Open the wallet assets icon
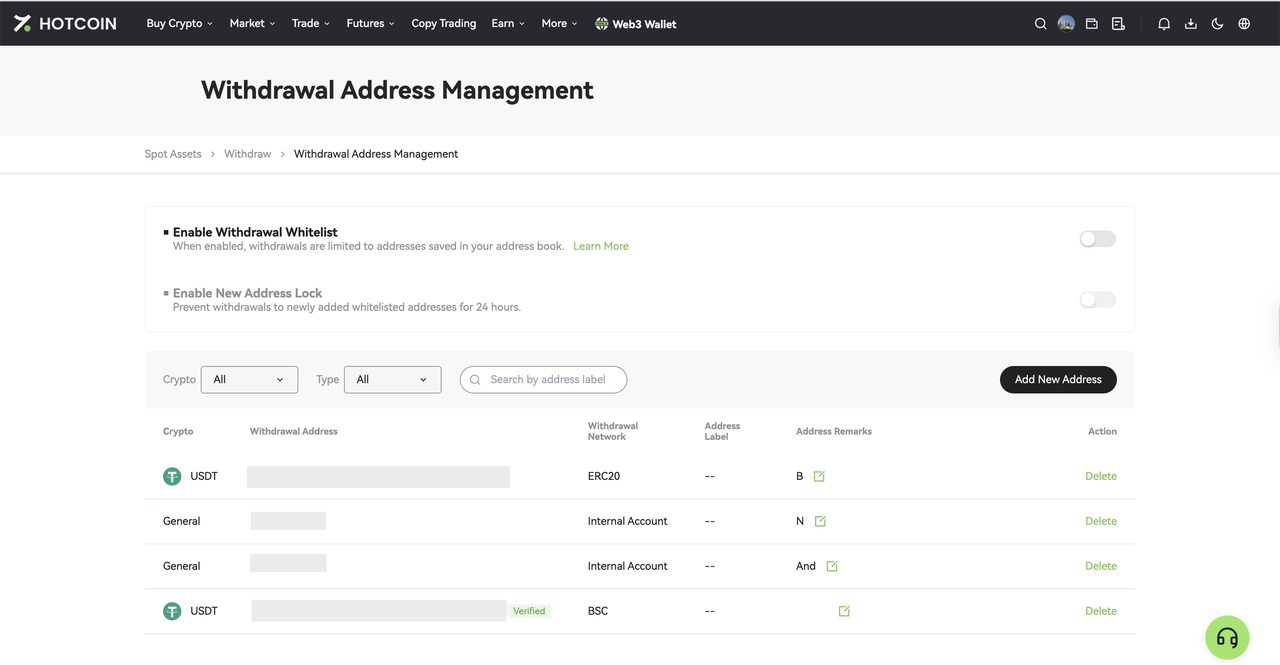Image resolution: width=1280 pixels, height=665 pixels. pos(1092,24)
